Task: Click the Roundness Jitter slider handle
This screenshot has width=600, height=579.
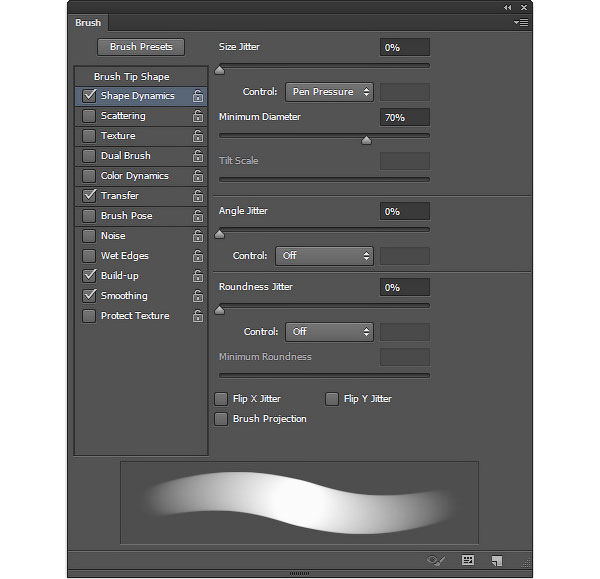Action: pyautogui.click(x=220, y=310)
